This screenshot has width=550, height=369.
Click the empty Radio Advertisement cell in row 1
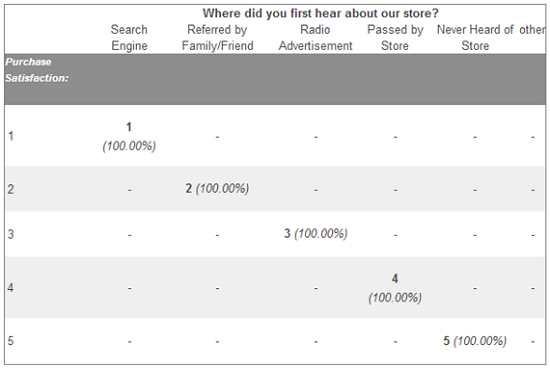(x=316, y=137)
